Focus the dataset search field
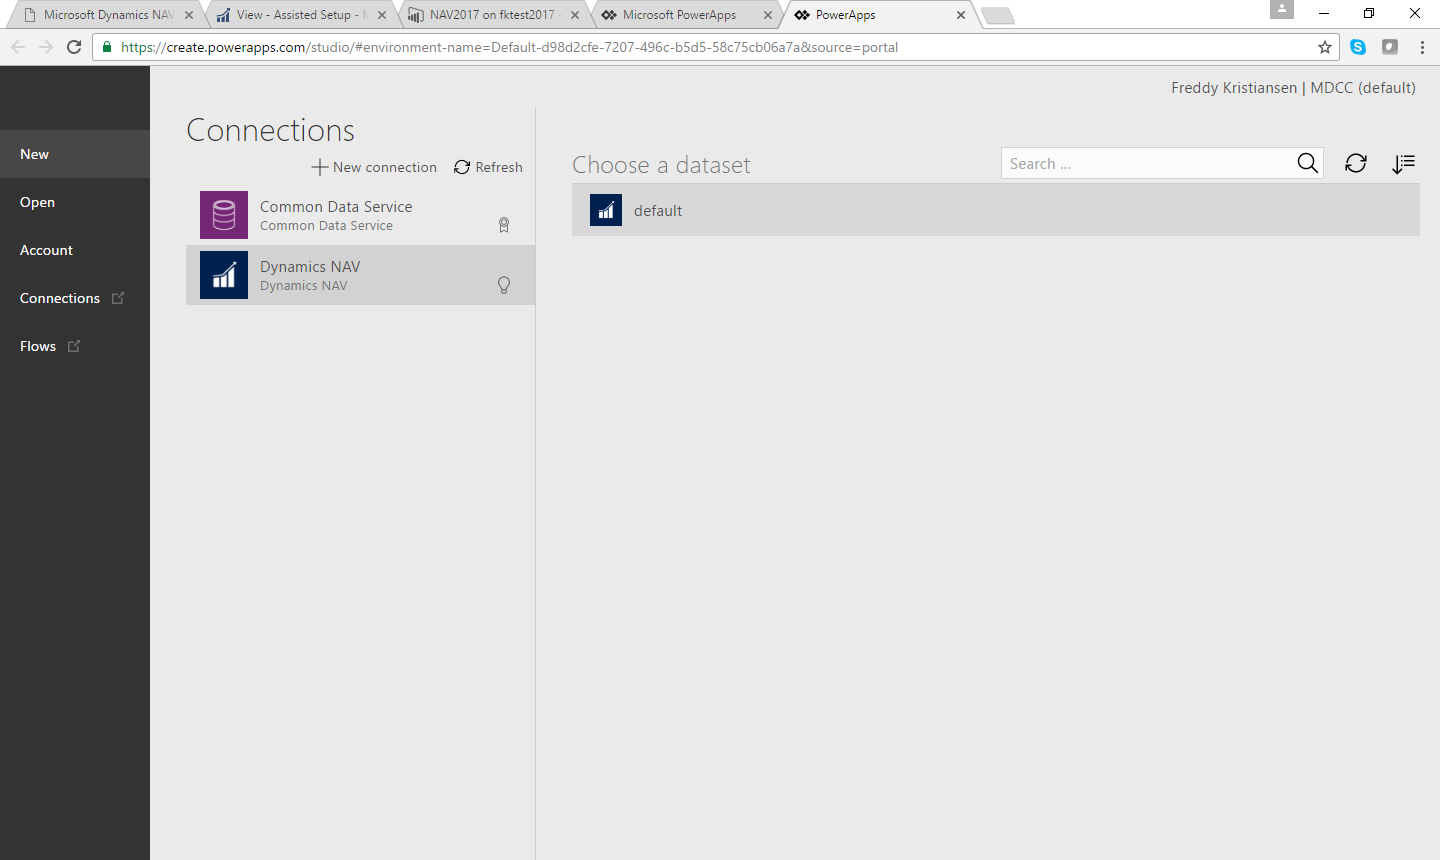Image resolution: width=1440 pixels, height=860 pixels. (1145, 164)
